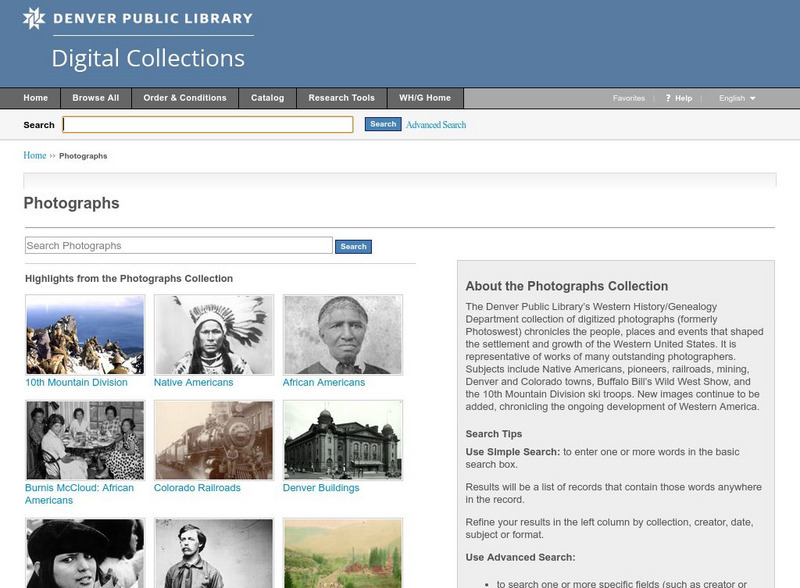Open the green landscape painting thumbnail
The height and width of the screenshot is (588, 800).
(343, 553)
